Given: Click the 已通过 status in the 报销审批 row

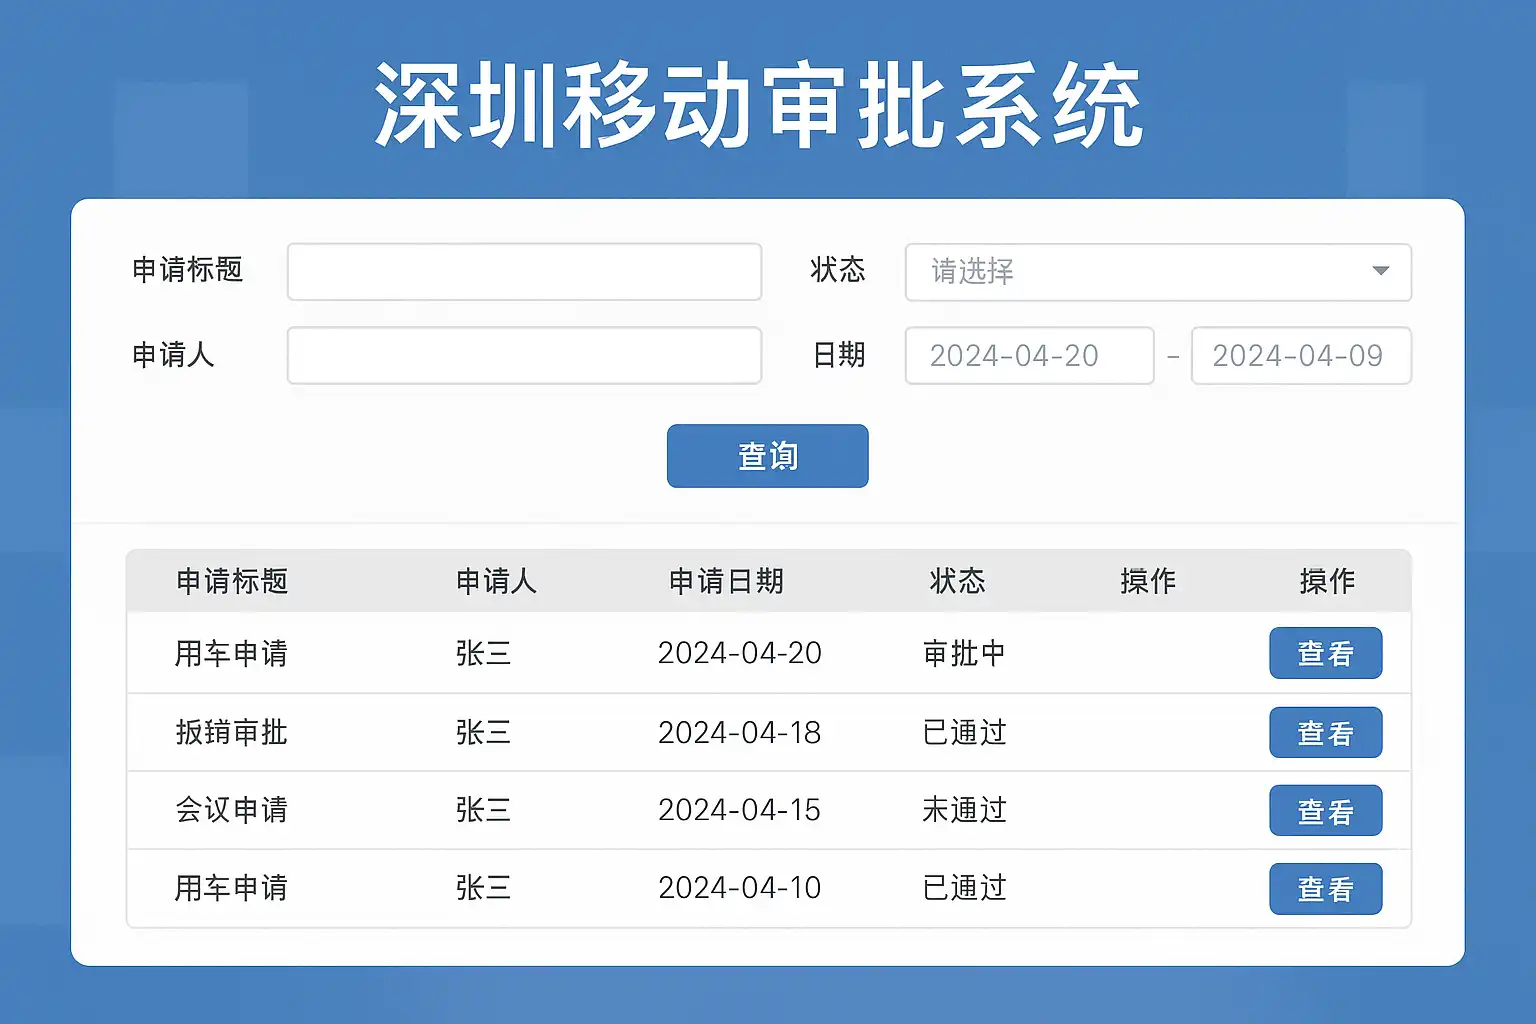Looking at the screenshot, I should (964, 732).
